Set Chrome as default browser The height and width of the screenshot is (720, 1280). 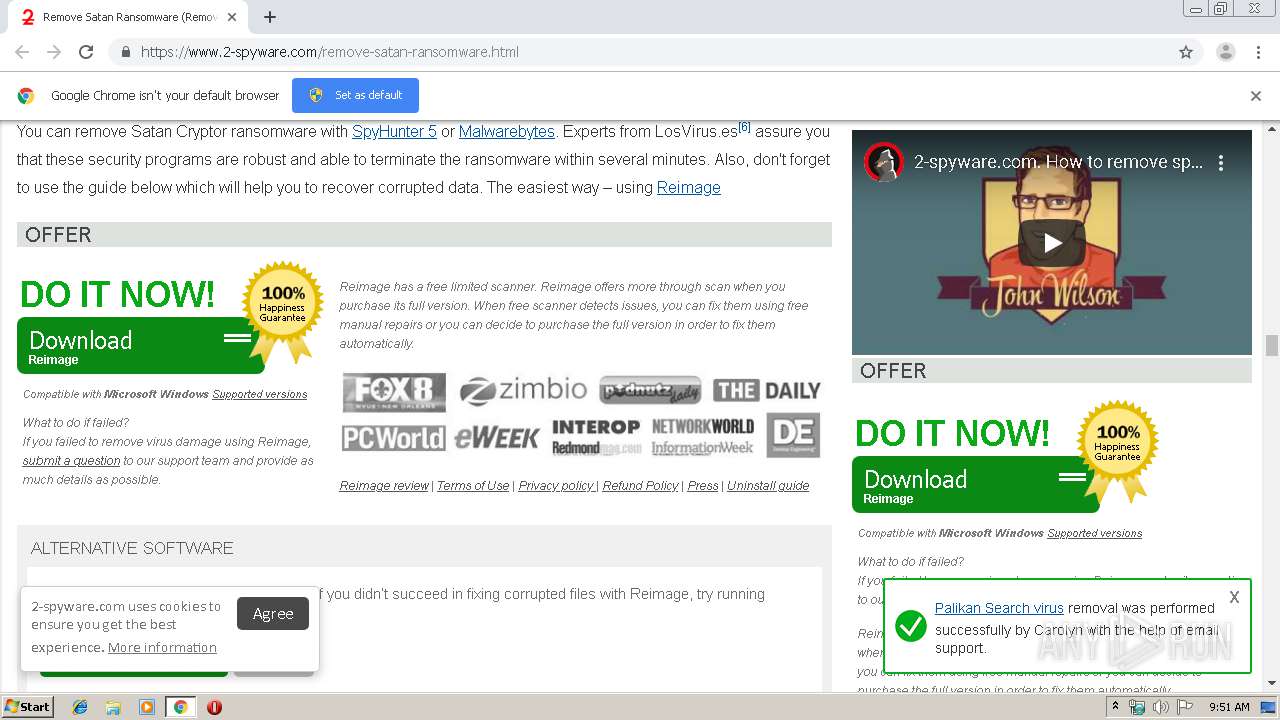(x=355, y=95)
